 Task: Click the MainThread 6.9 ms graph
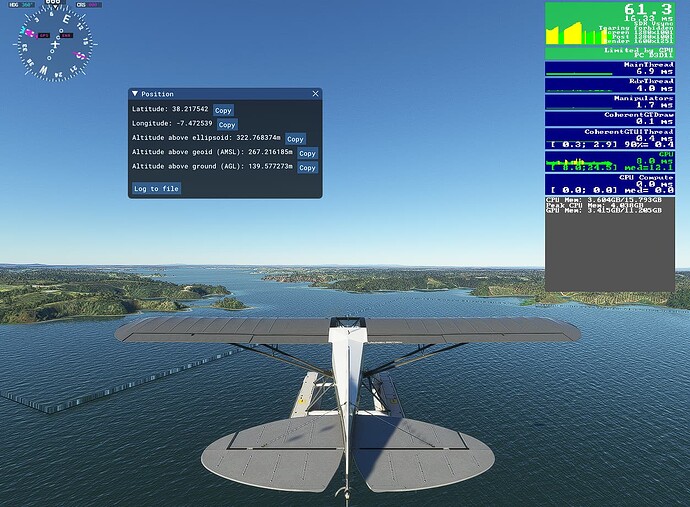609,69
